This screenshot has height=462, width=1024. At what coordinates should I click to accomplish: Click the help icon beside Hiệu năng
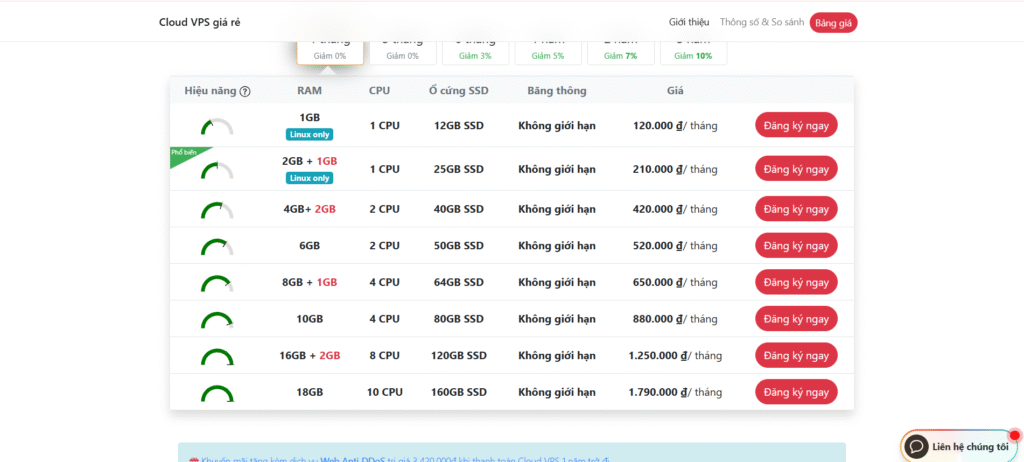pyautogui.click(x=245, y=91)
